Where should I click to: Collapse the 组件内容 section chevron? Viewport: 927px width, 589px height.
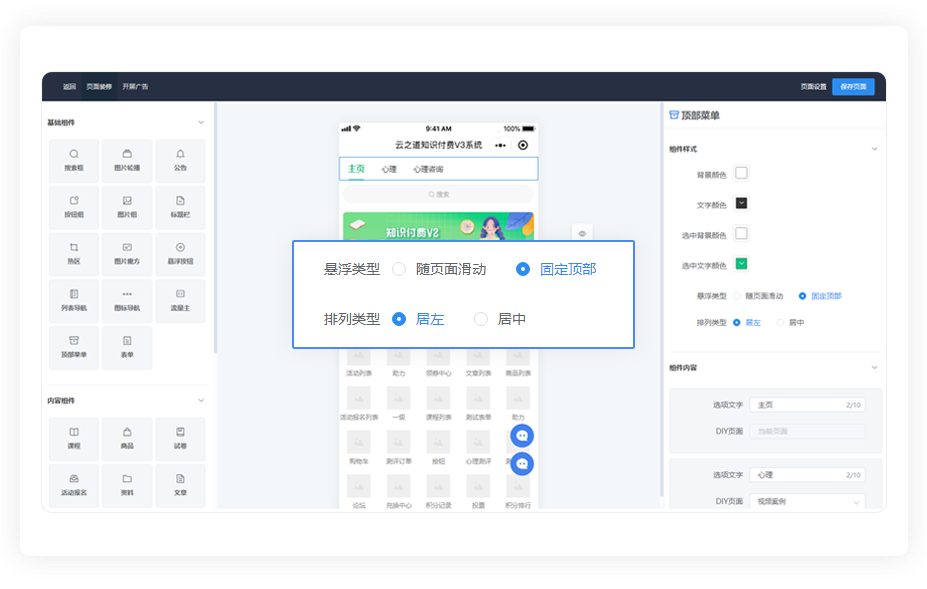[874, 367]
